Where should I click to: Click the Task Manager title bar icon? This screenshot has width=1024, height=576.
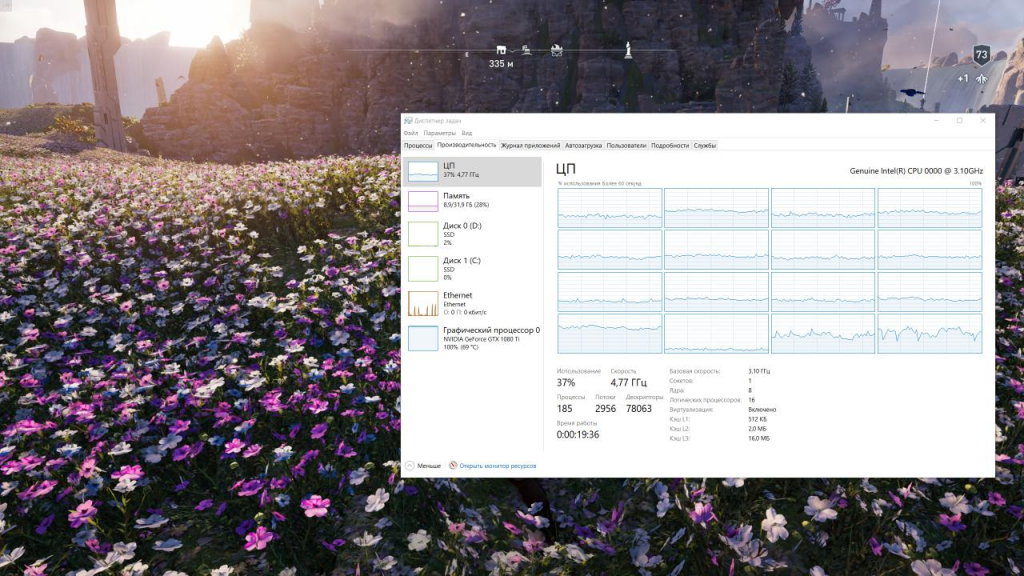click(x=408, y=120)
